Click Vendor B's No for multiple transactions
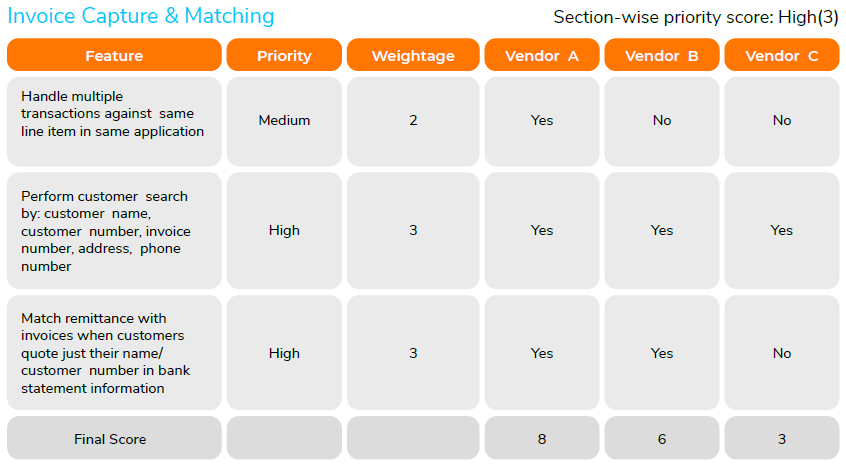 662,121
